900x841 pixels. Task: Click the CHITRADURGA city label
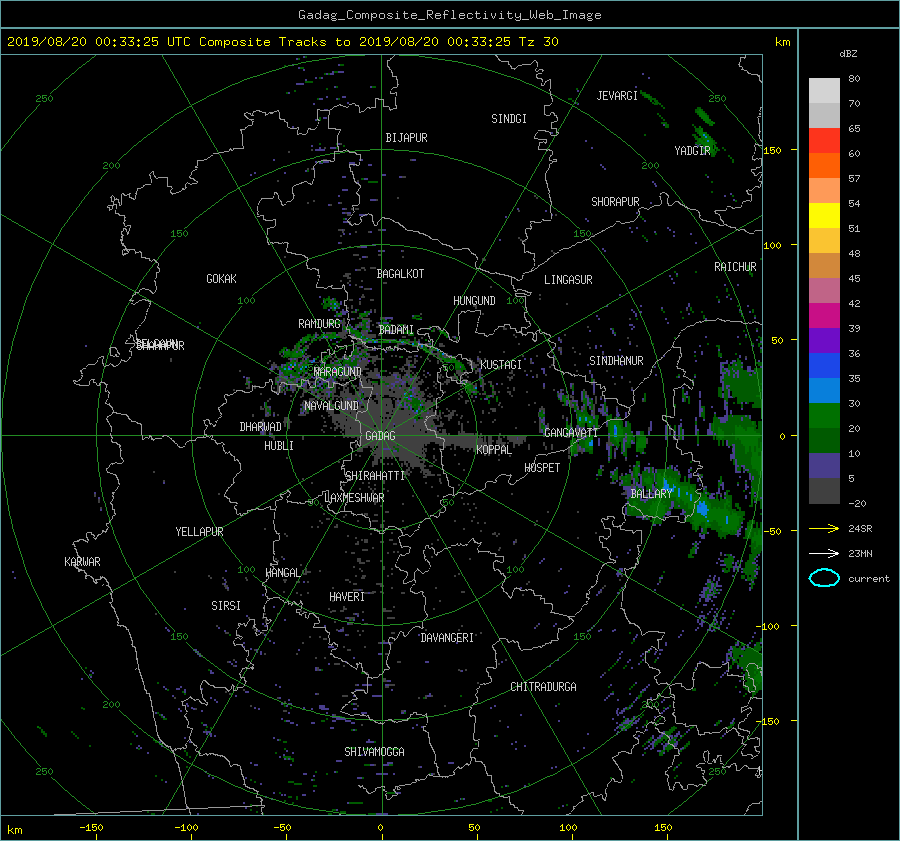[543, 687]
